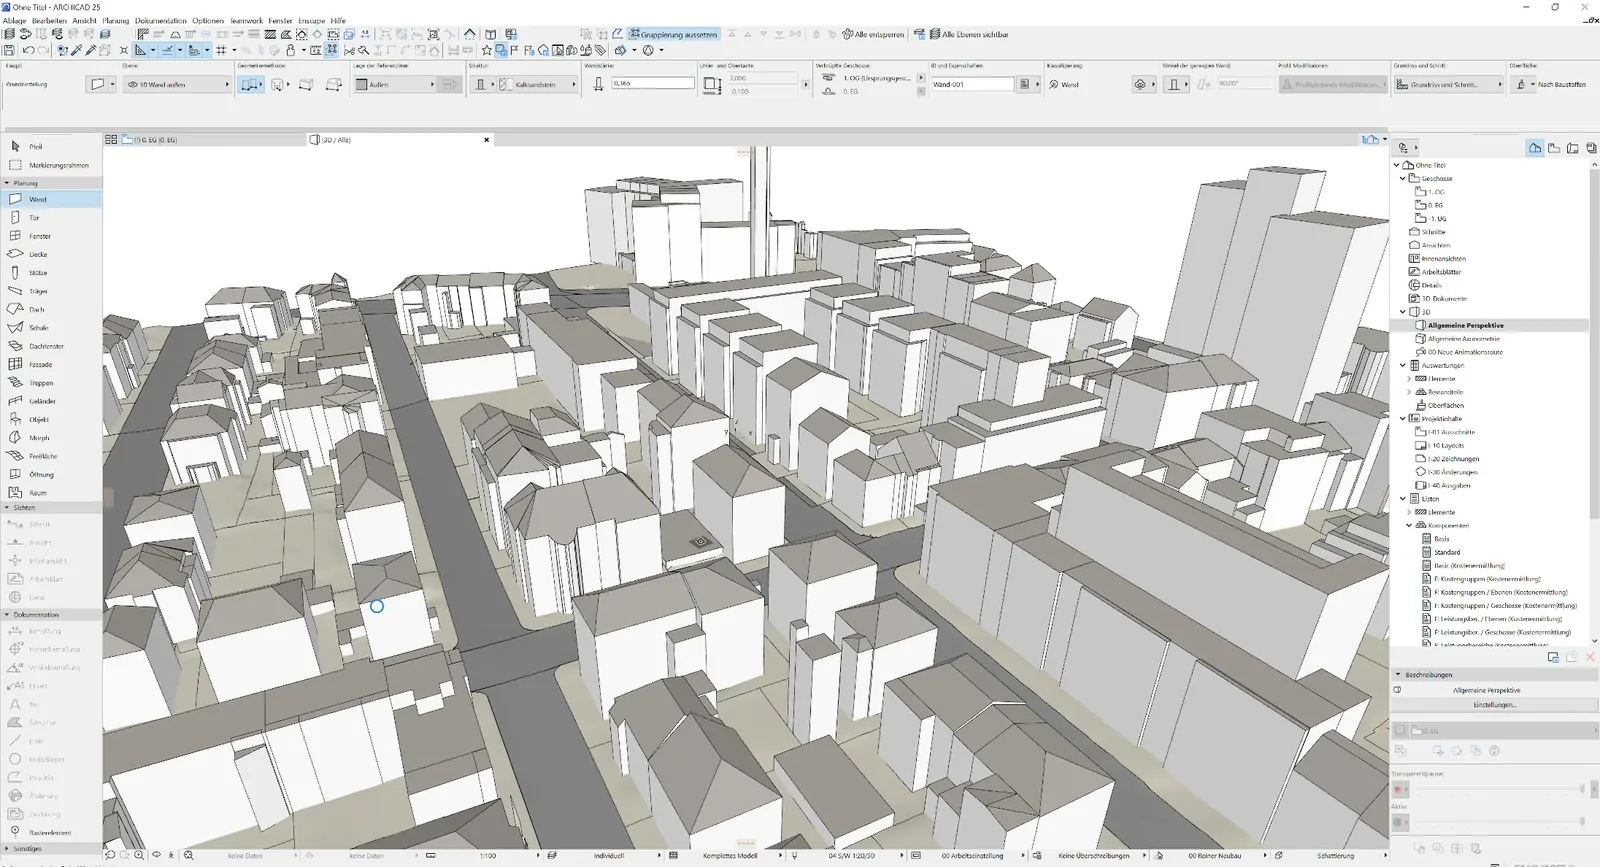Select the Pfeil arrow tool
This screenshot has height=867, width=1600.
[51, 146]
